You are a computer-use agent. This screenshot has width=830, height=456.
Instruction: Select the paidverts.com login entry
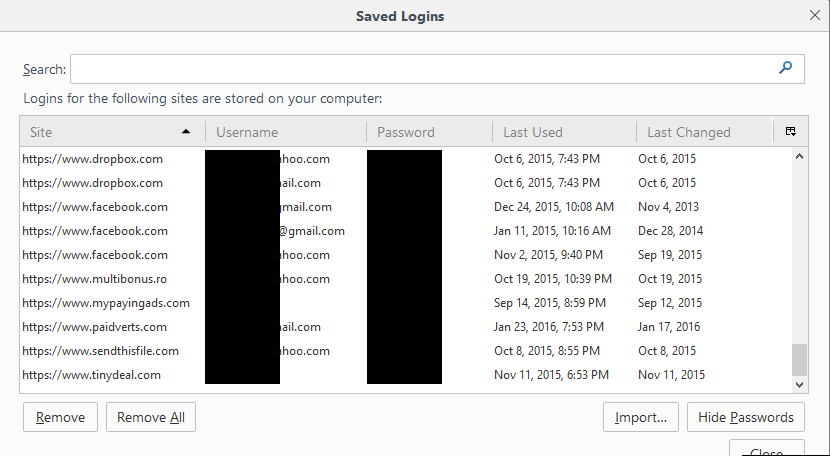pyautogui.click(x=406, y=327)
